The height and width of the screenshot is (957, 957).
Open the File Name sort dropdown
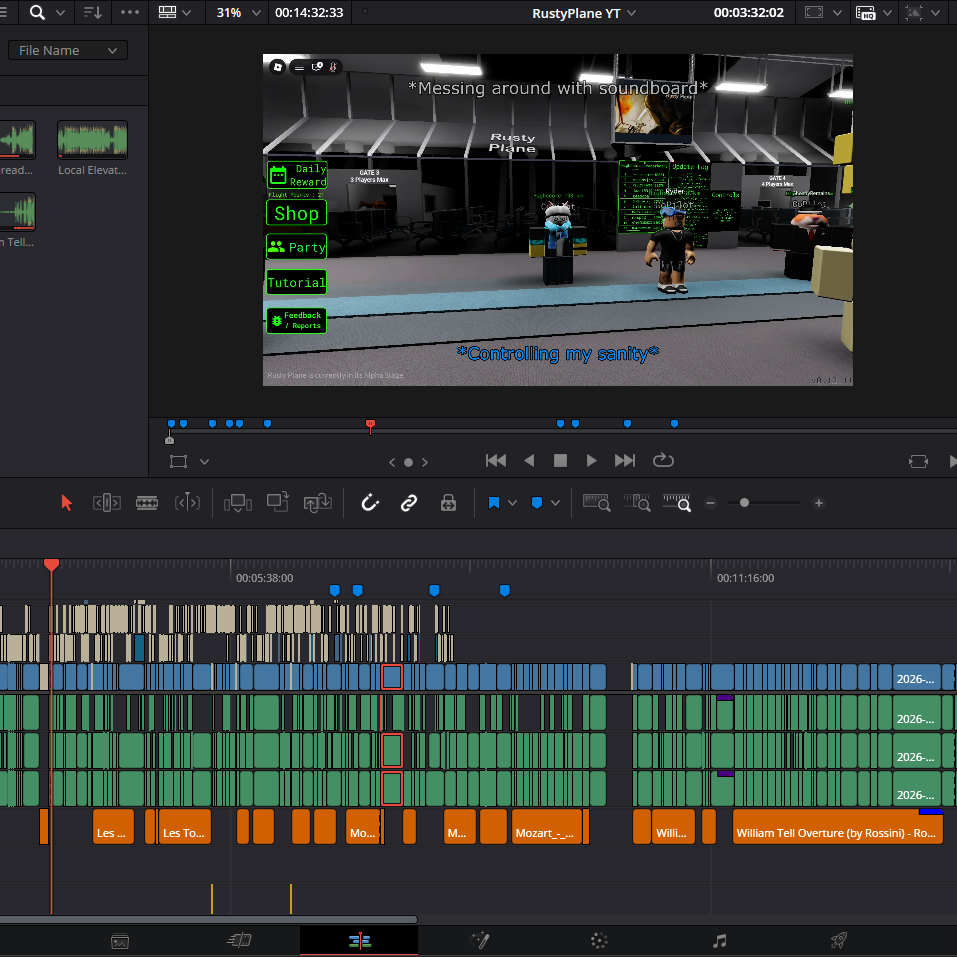[x=68, y=51]
